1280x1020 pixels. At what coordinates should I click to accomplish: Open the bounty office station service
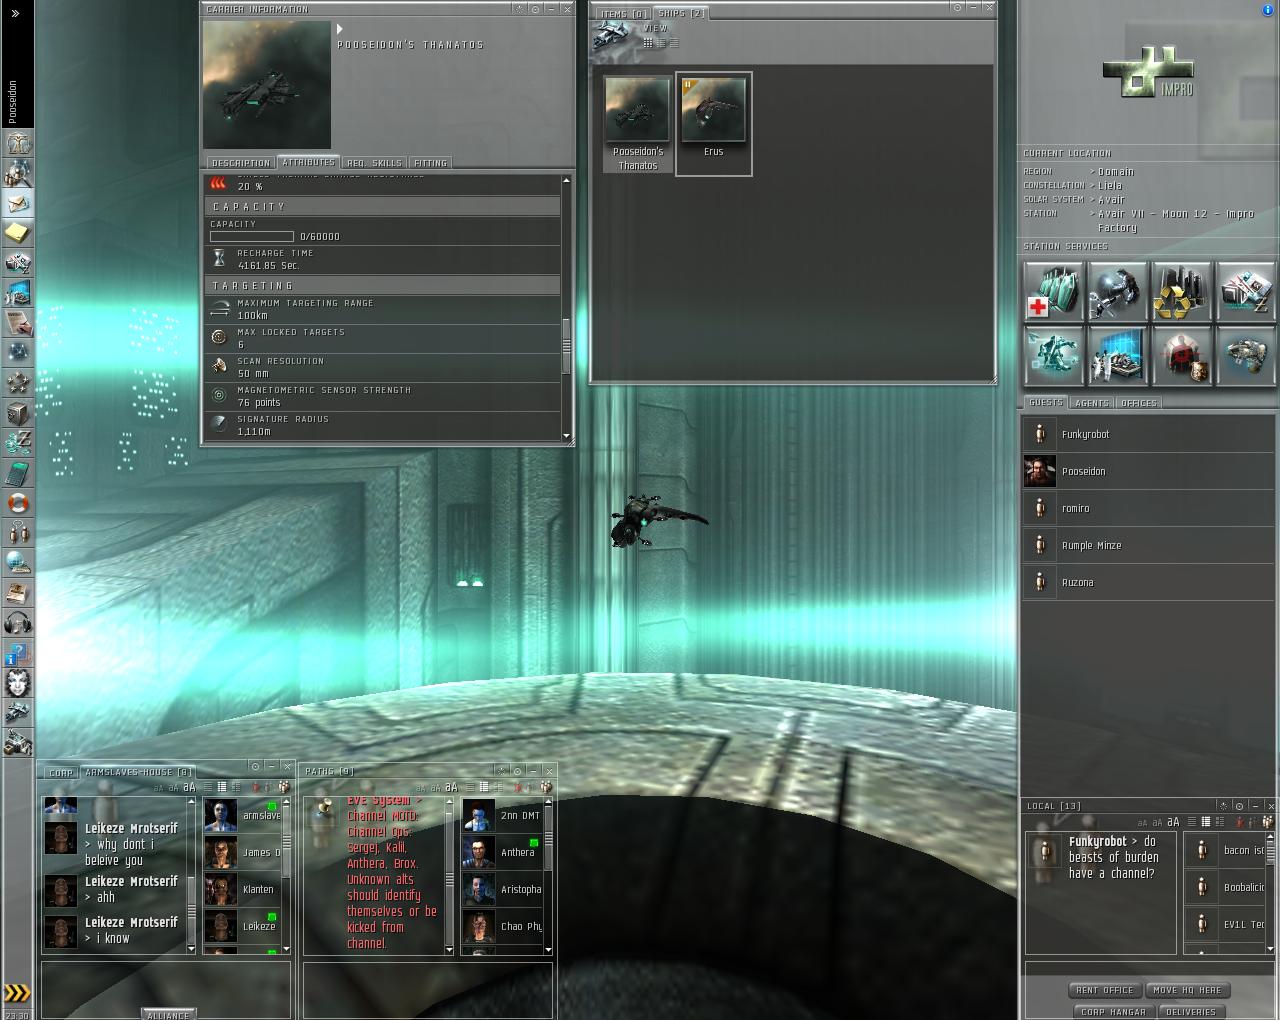[x=1181, y=355]
